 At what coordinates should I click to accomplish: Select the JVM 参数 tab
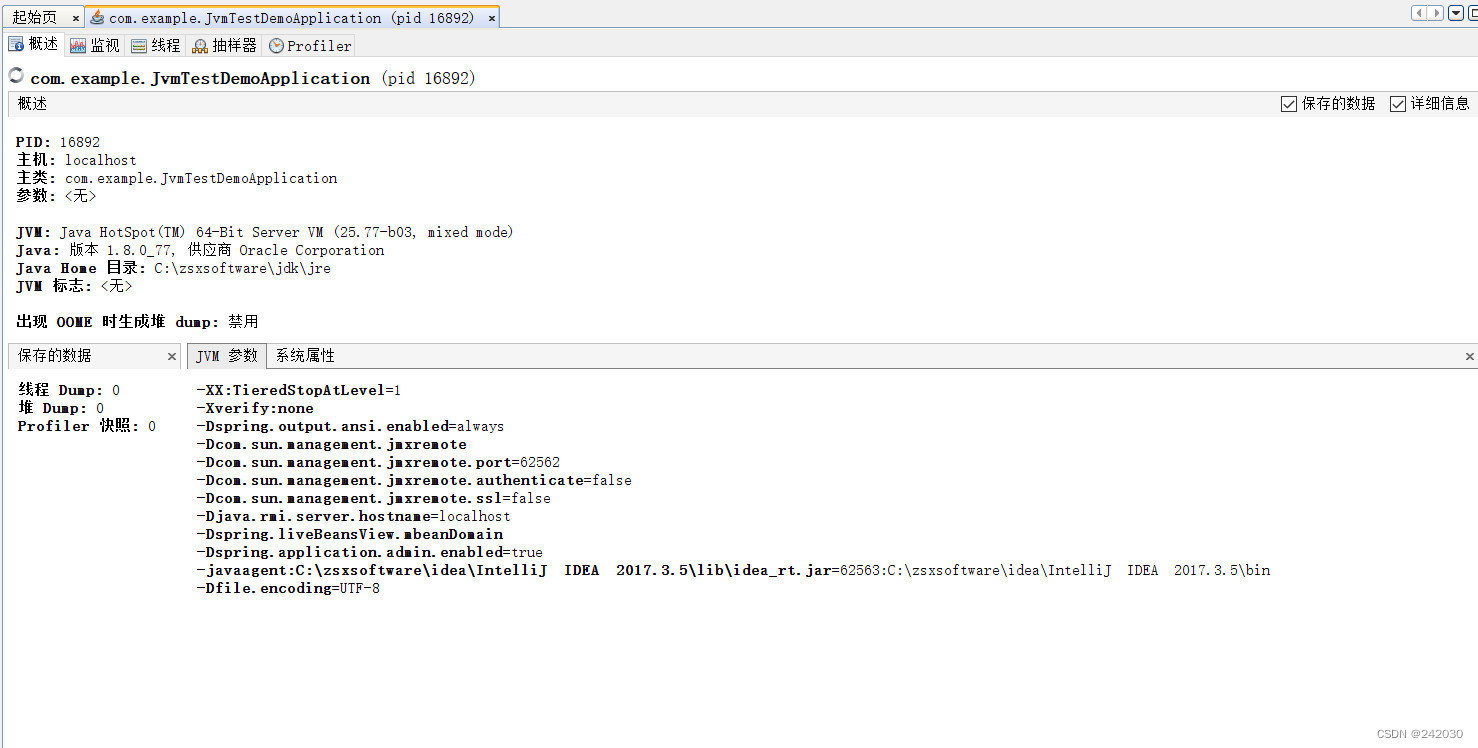227,355
